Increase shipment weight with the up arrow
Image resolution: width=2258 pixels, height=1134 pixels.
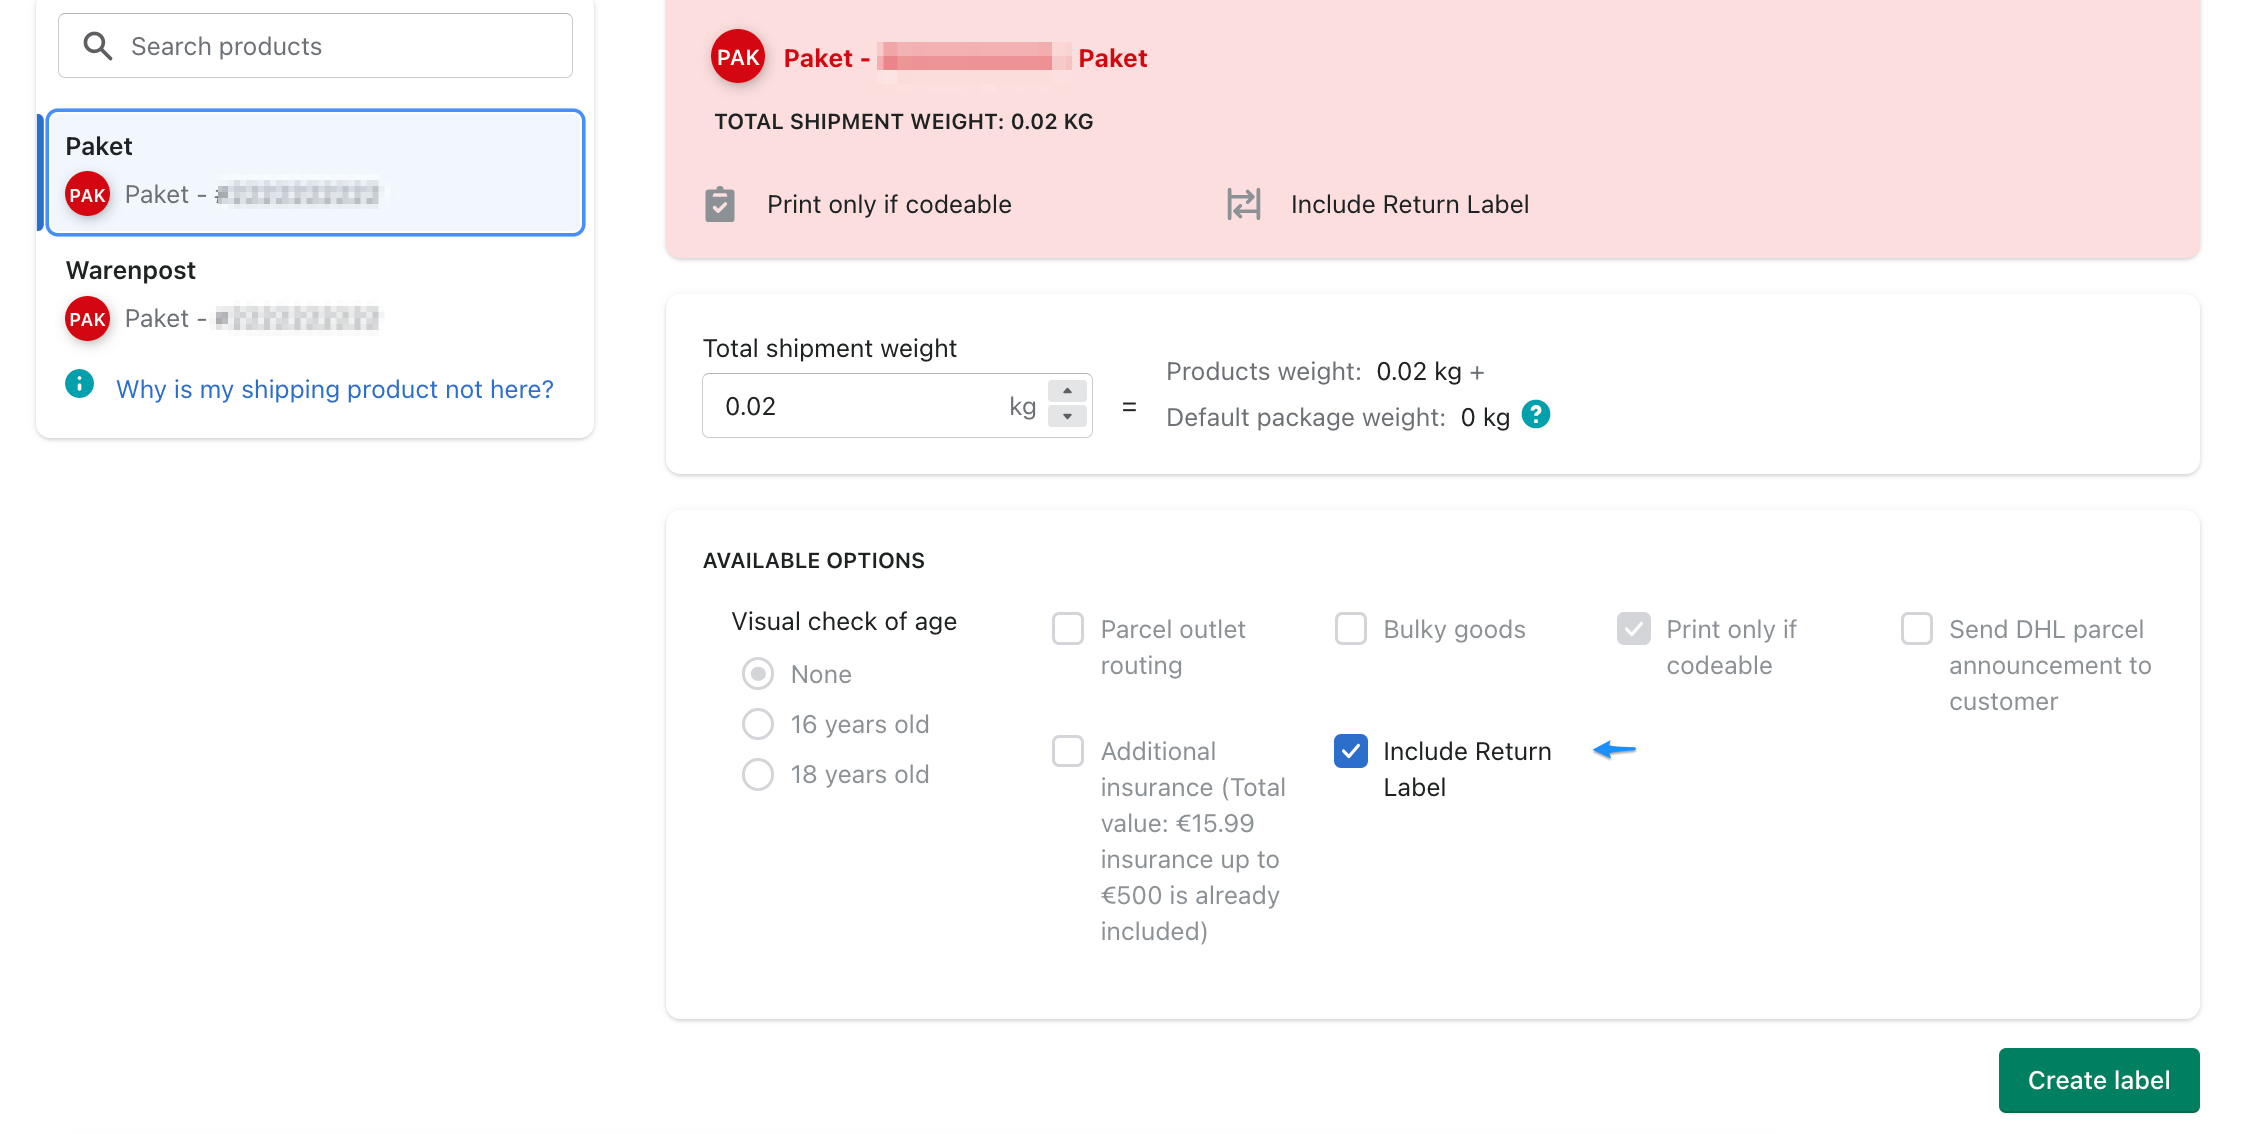(1067, 391)
